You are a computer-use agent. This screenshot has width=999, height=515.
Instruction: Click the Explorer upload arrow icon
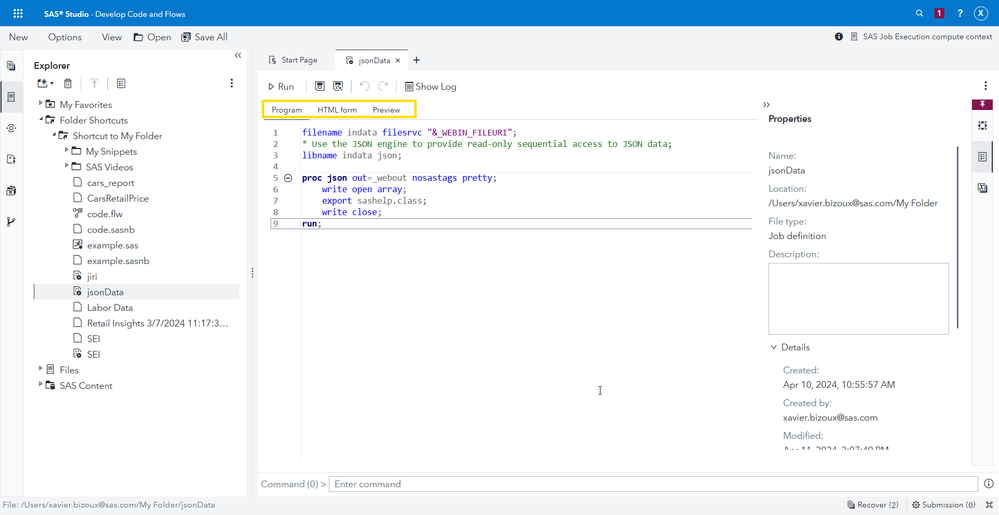(94, 83)
